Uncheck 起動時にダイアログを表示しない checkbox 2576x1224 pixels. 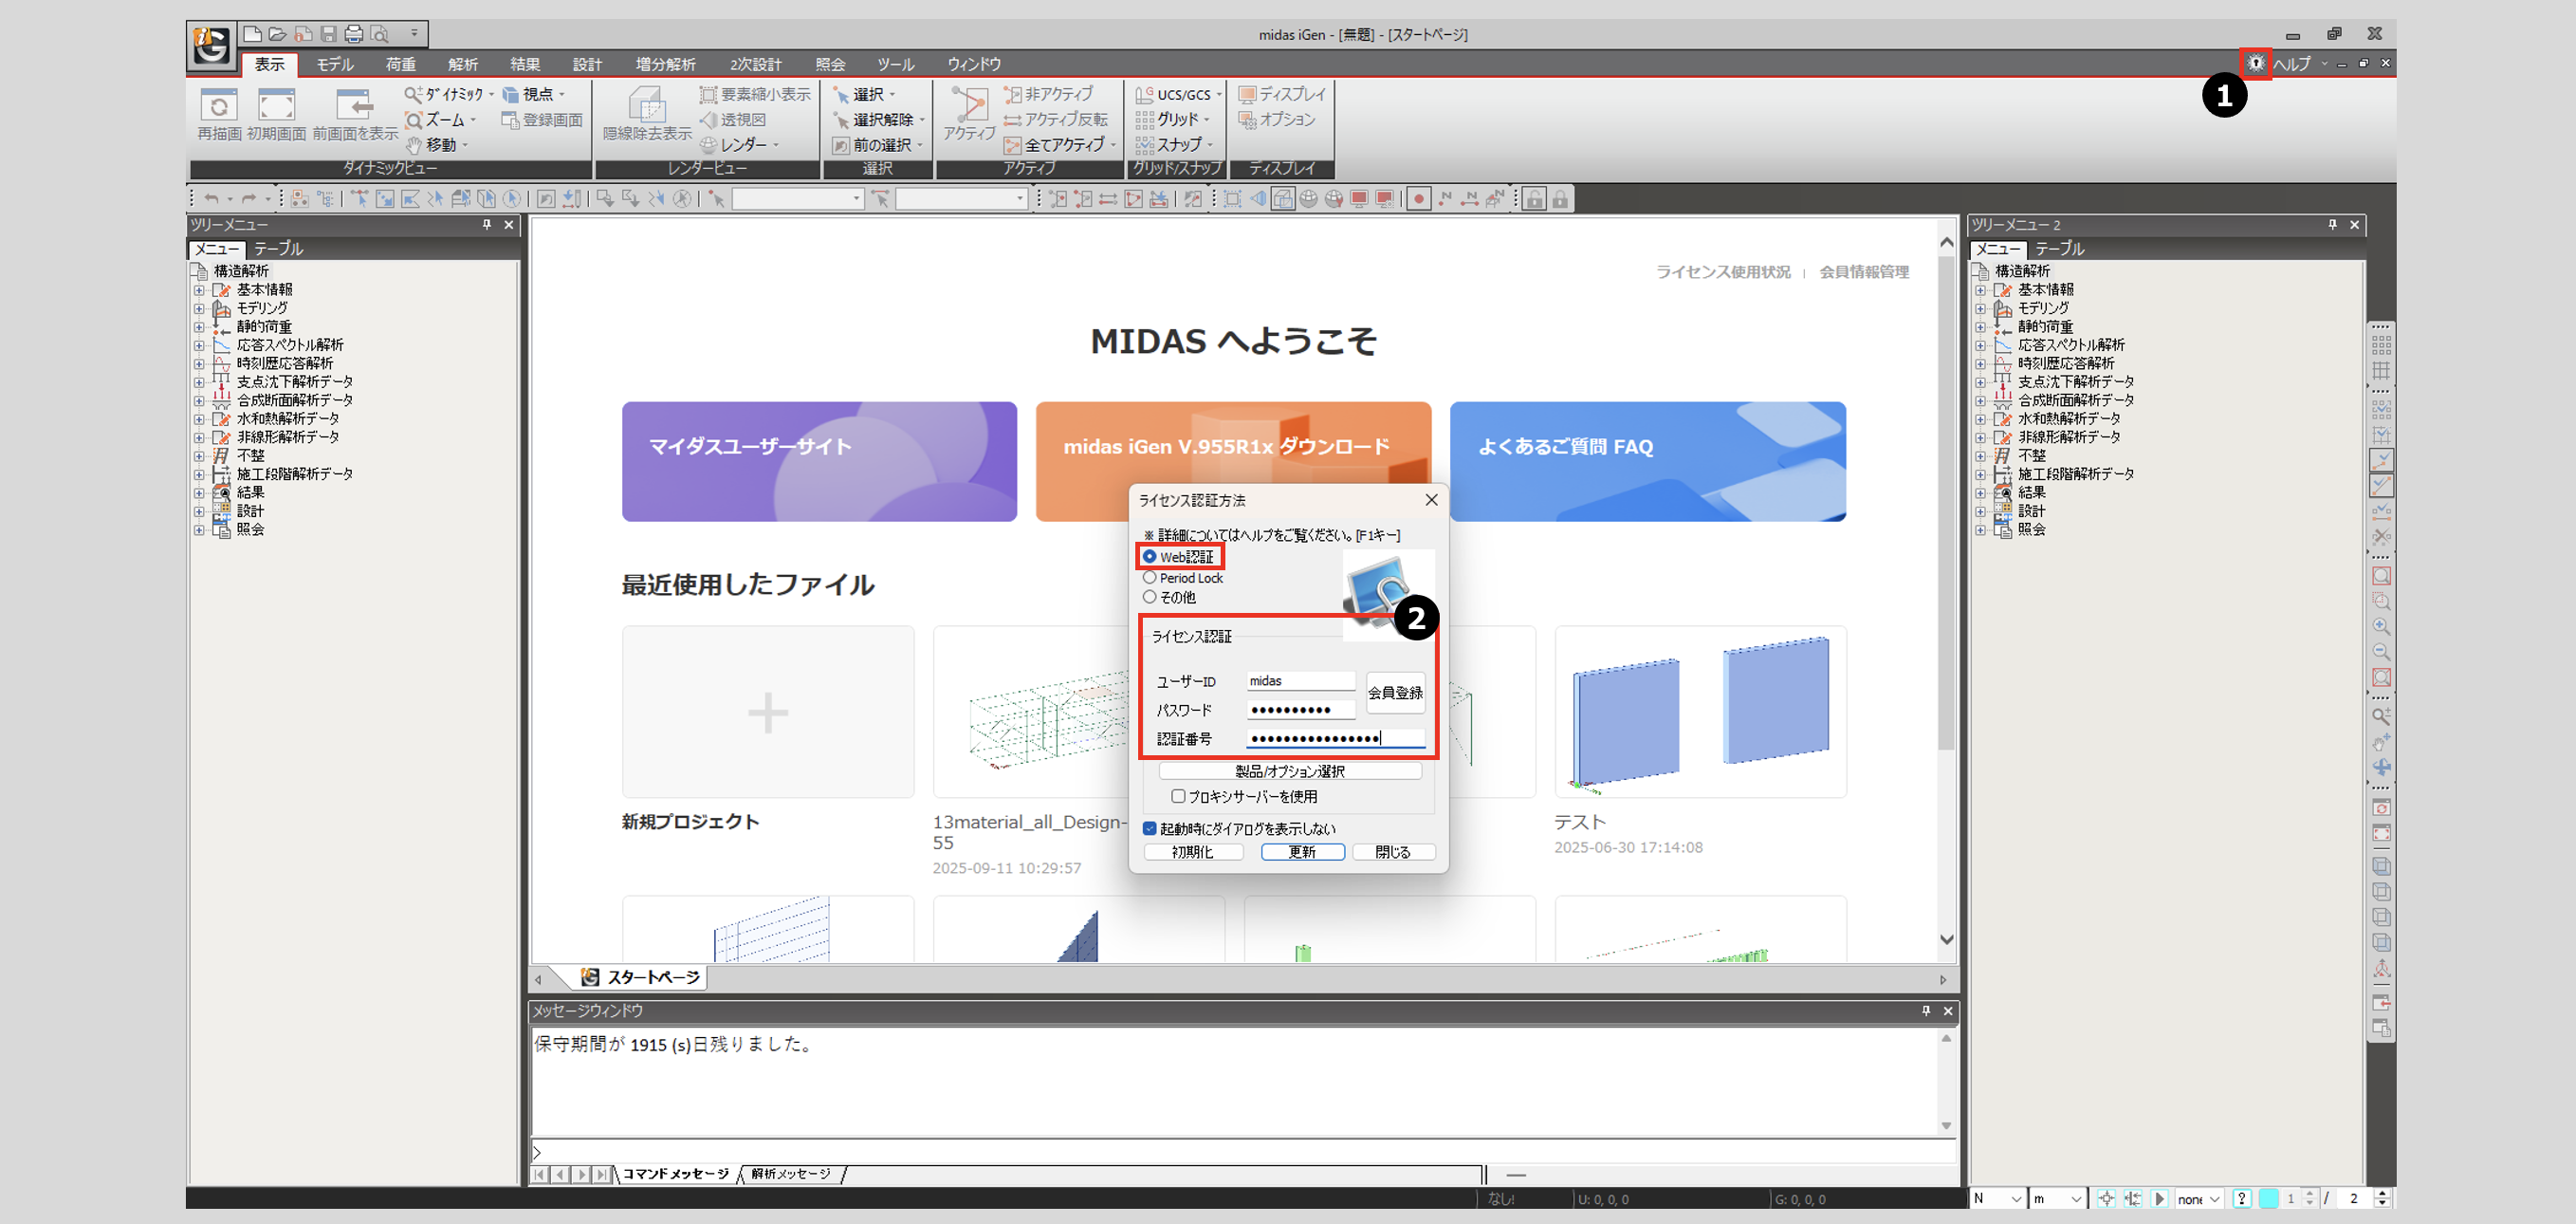click(1149, 829)
